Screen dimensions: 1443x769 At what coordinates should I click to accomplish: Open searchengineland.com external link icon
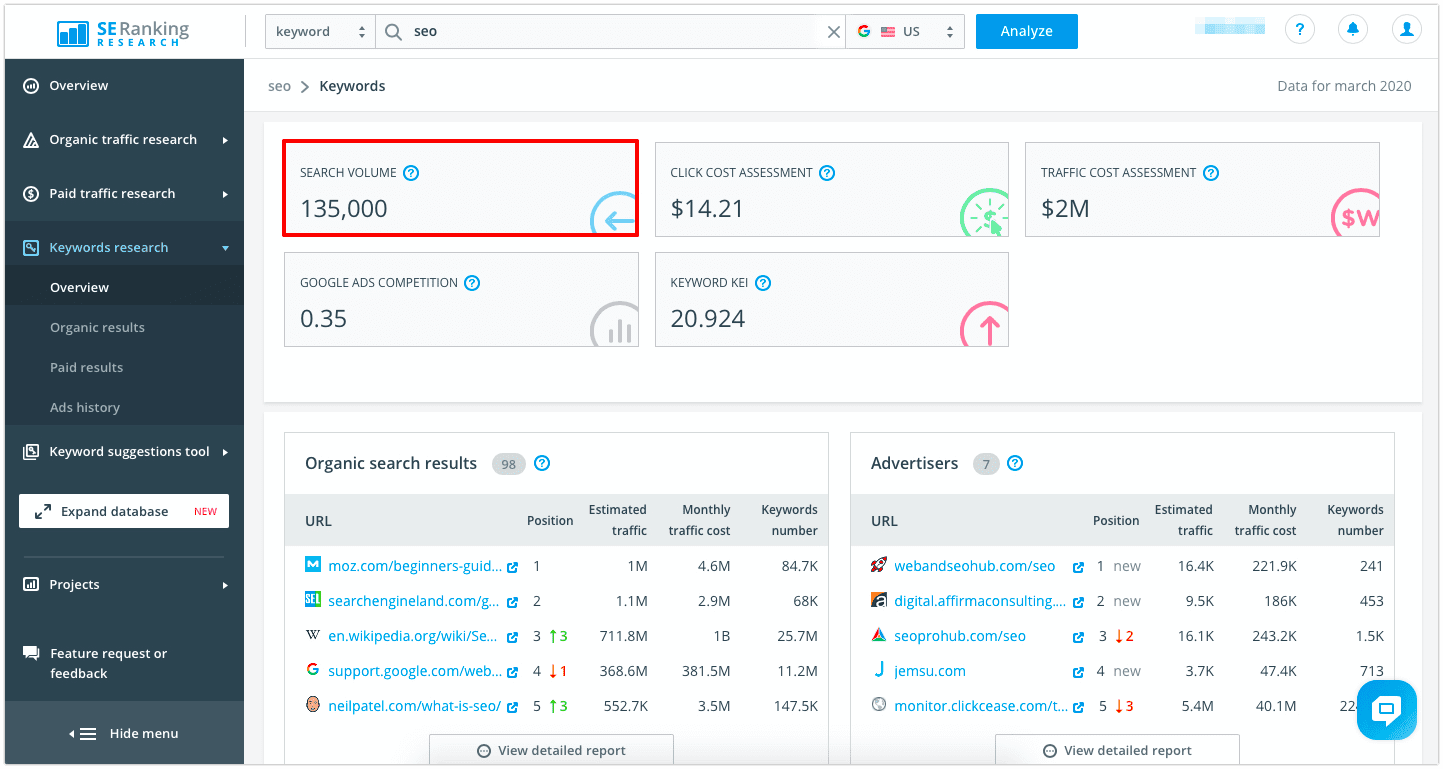pos(513,602)
